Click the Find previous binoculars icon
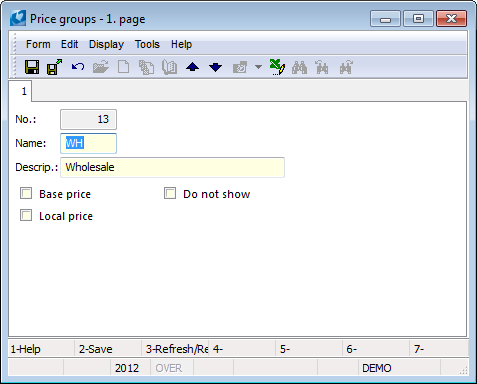 coord(322,67)
